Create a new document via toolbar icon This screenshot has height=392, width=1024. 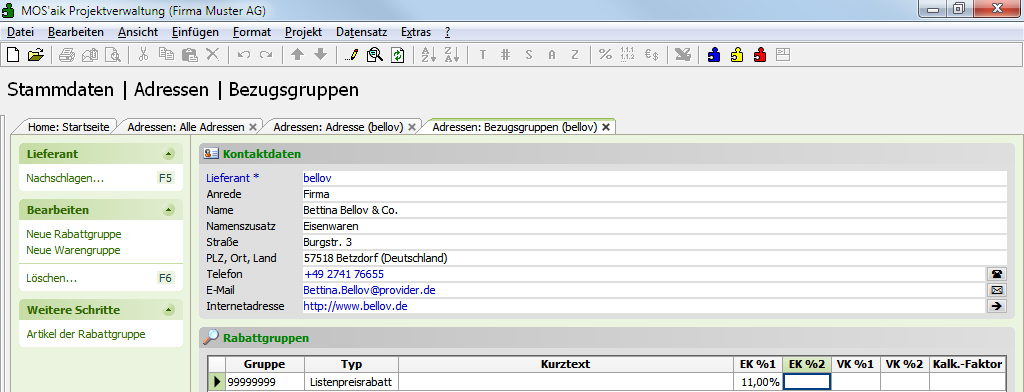pyautogui.click(x=12, y=55)
